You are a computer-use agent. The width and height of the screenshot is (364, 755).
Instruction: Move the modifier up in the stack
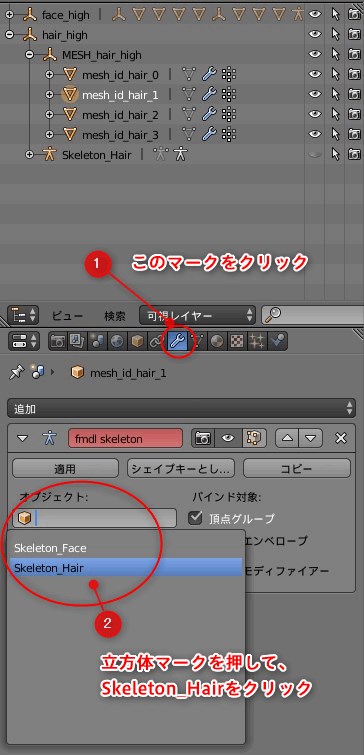pyautogui.click(x=287, y=438)
